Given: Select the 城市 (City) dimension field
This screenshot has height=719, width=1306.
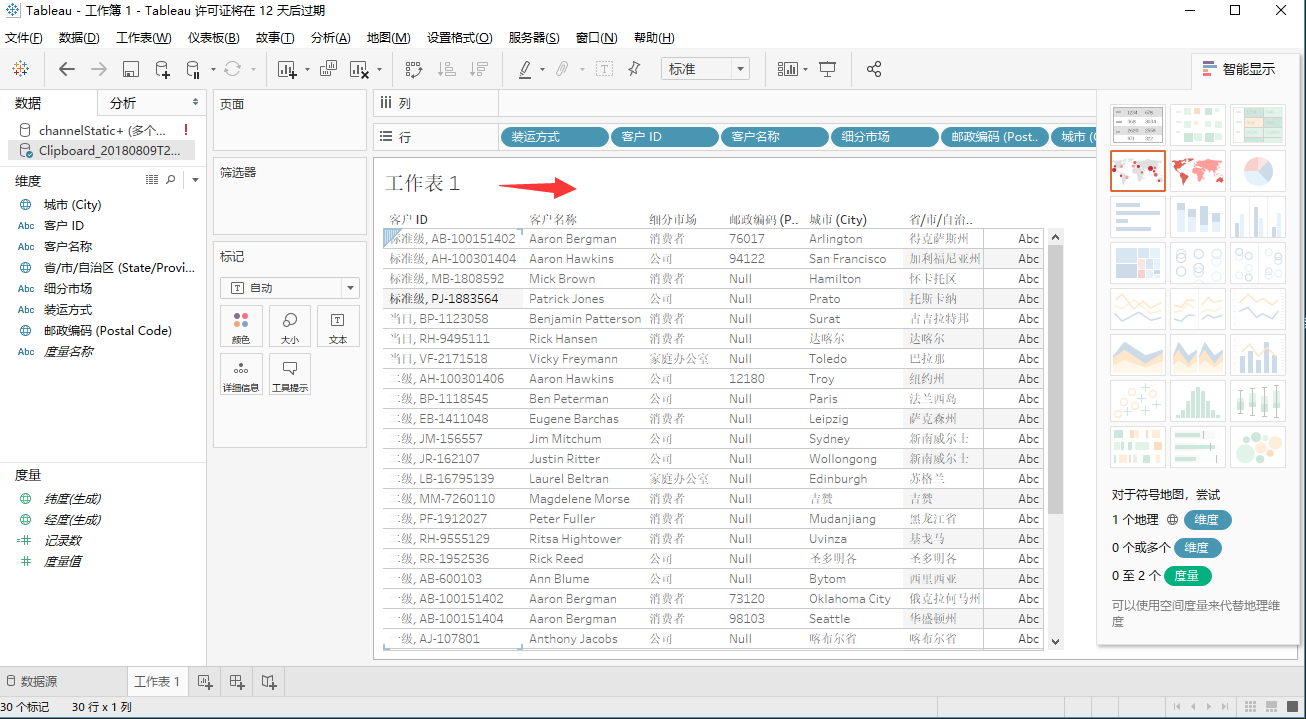Looking at the screenshot, I should 72,204.
